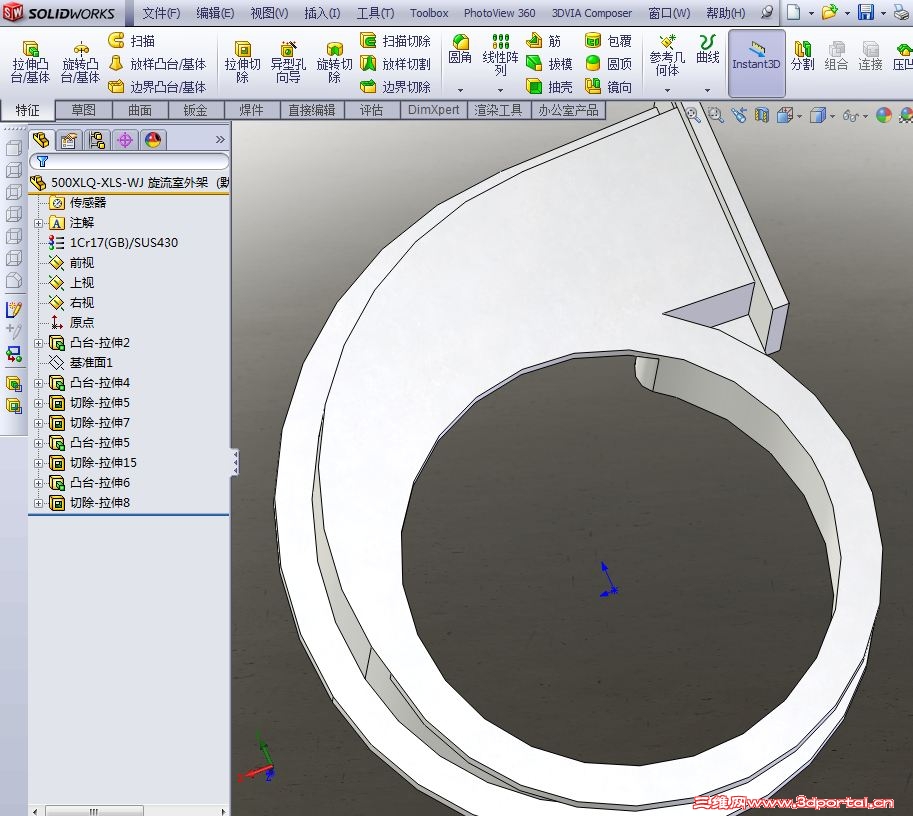Open the FeatureManager design tree tab
This screenshot has height=816, width=913.
41,140
